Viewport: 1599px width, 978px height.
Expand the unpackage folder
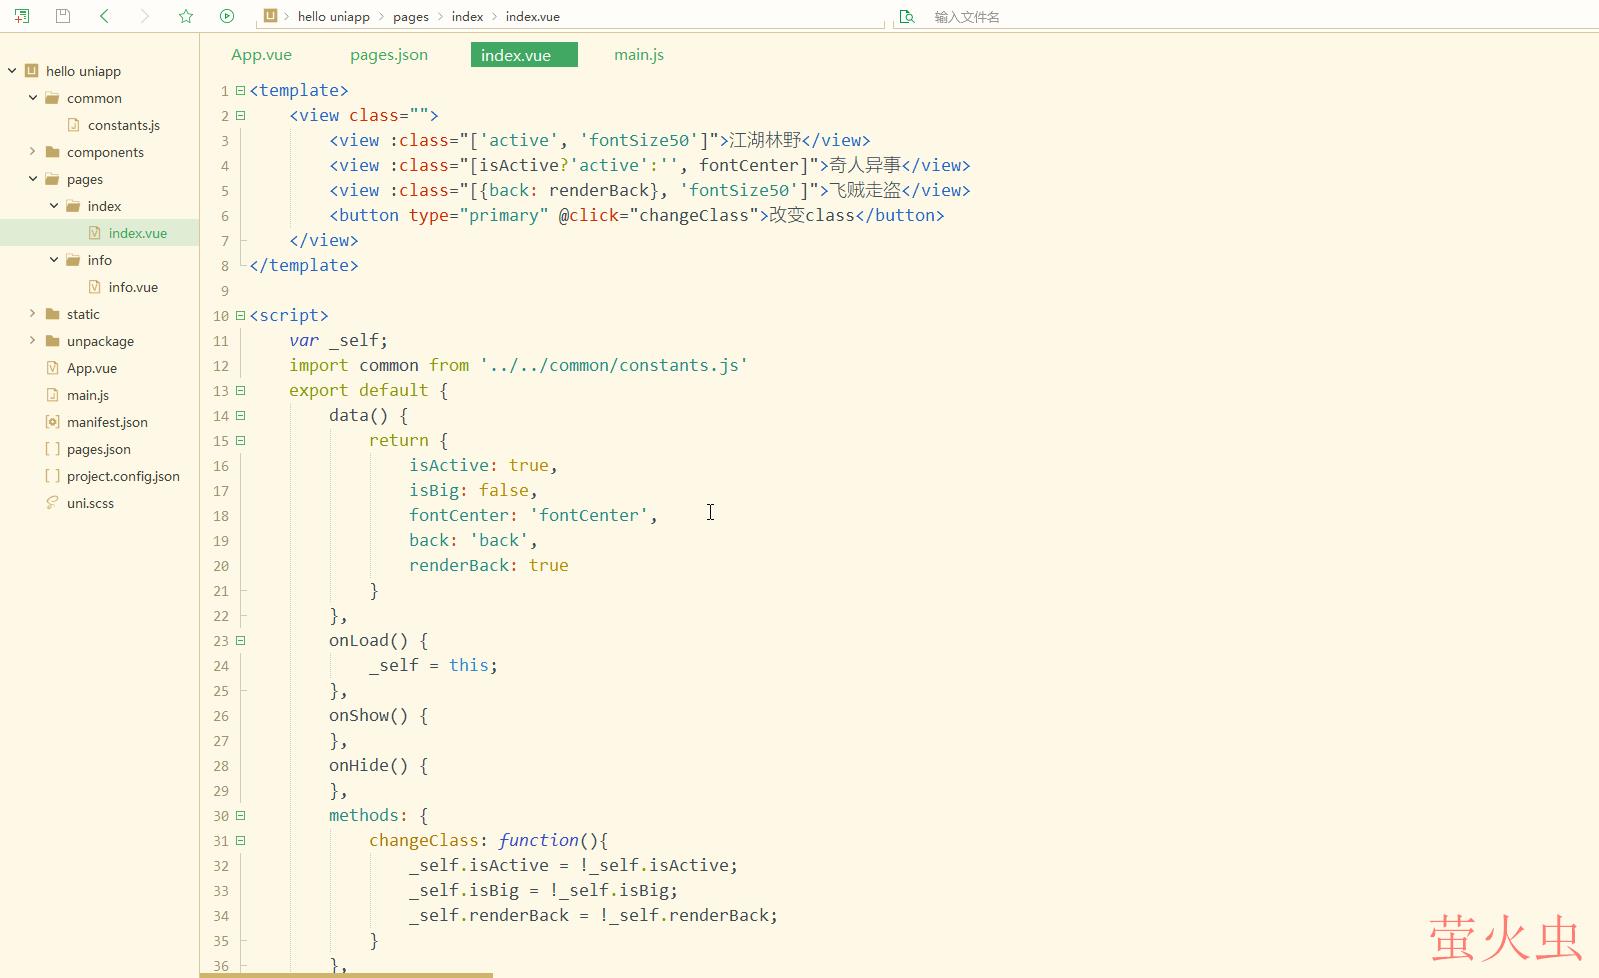tap(33, 341)
